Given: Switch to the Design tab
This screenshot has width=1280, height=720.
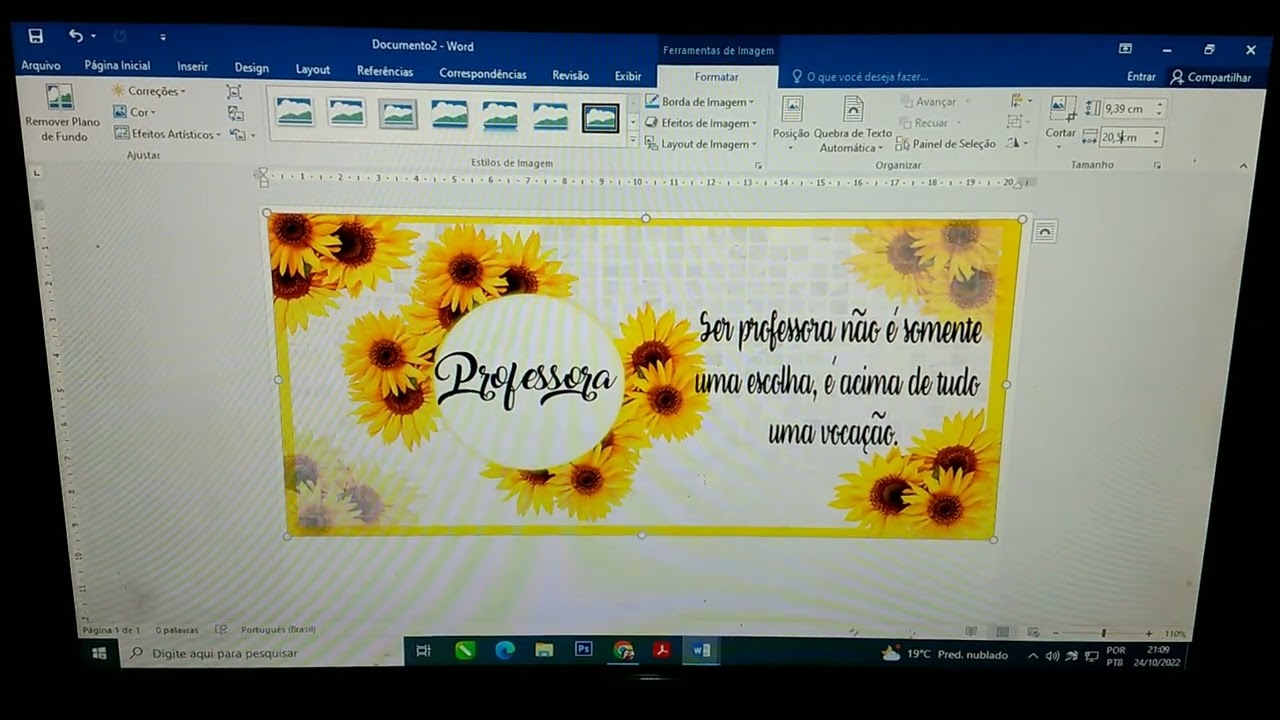Looking at the screenshot, I should coord(251,68).
